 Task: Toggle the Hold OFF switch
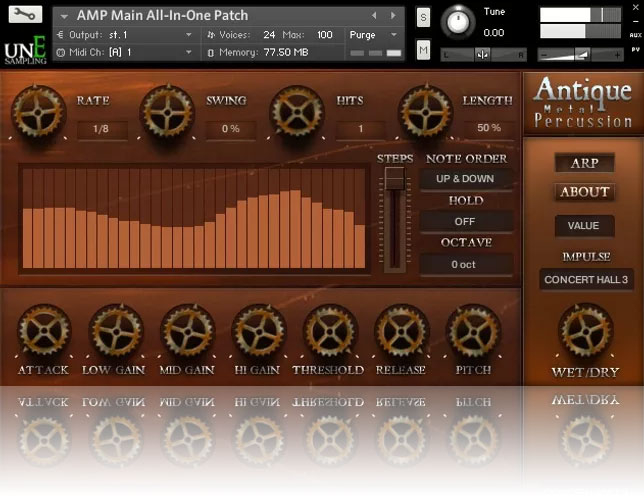pos(465,221)
